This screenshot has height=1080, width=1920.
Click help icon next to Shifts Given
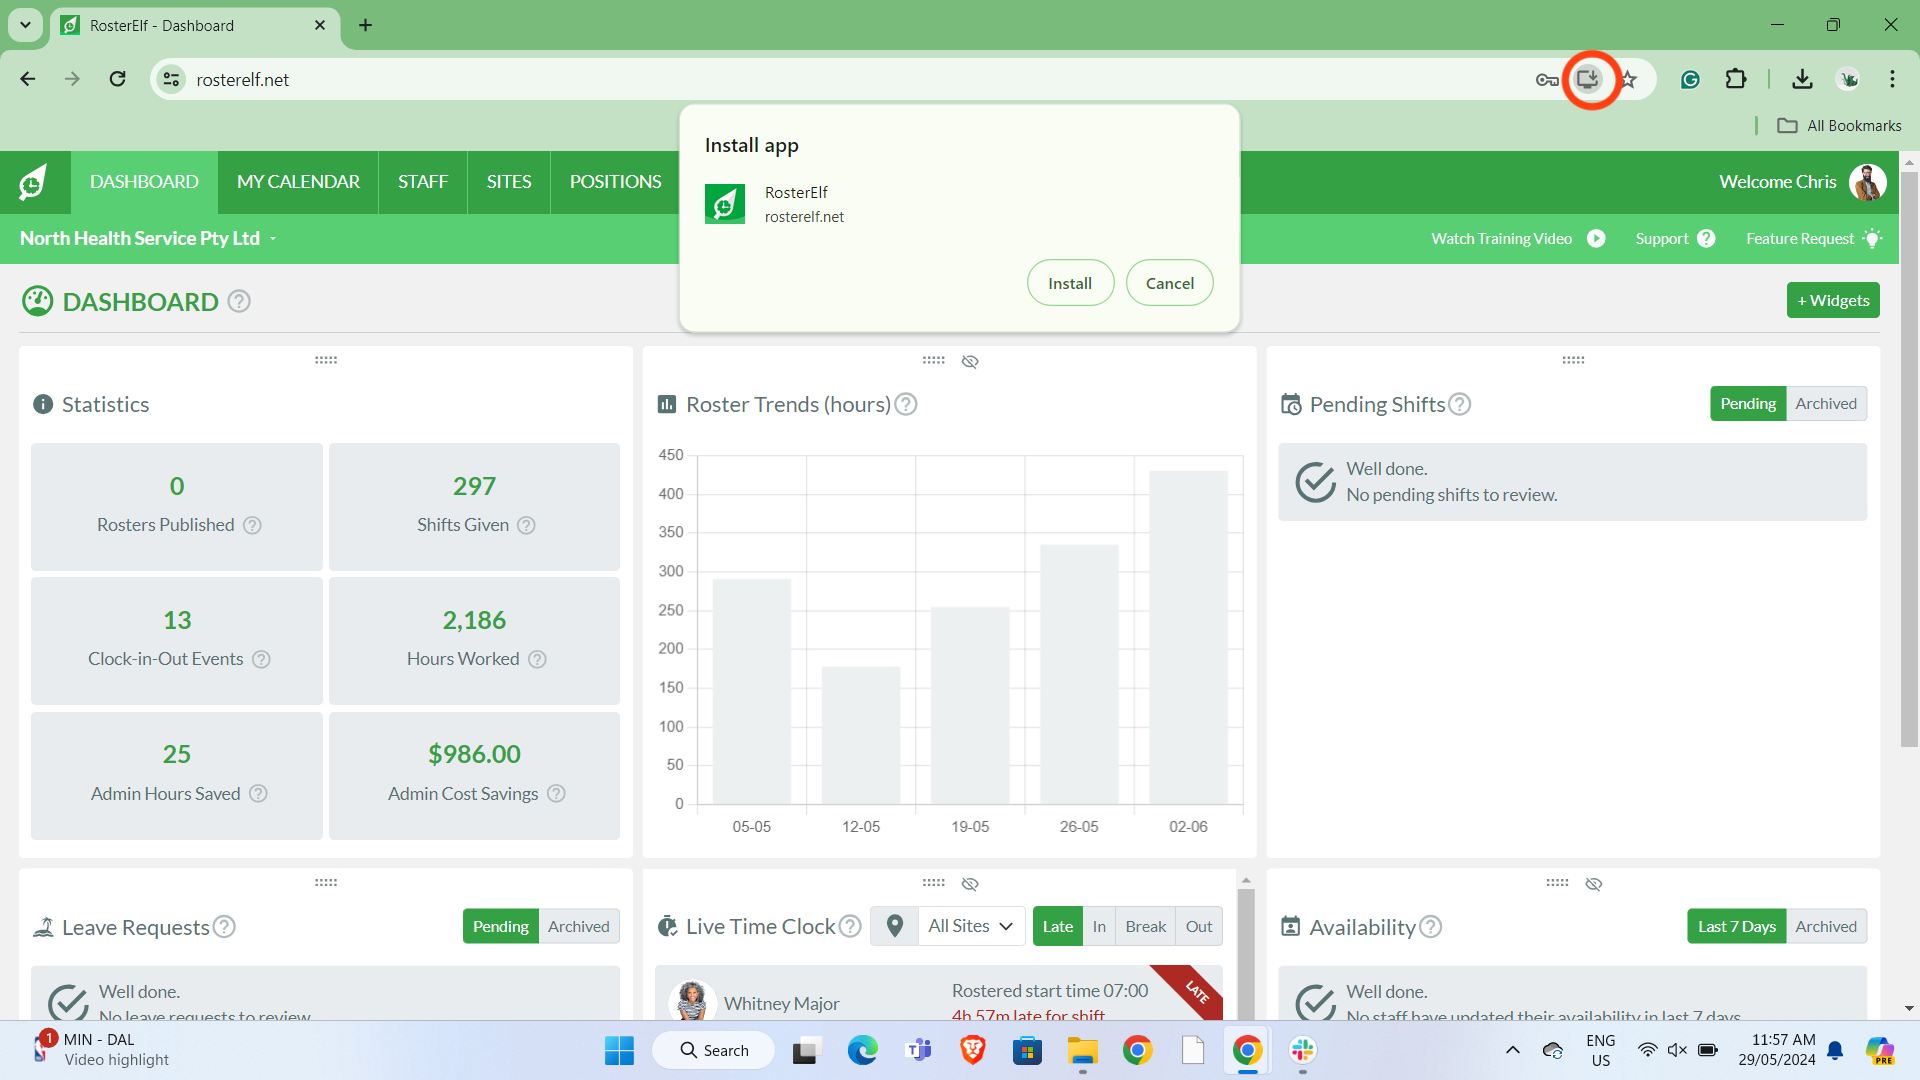[527, 525]
